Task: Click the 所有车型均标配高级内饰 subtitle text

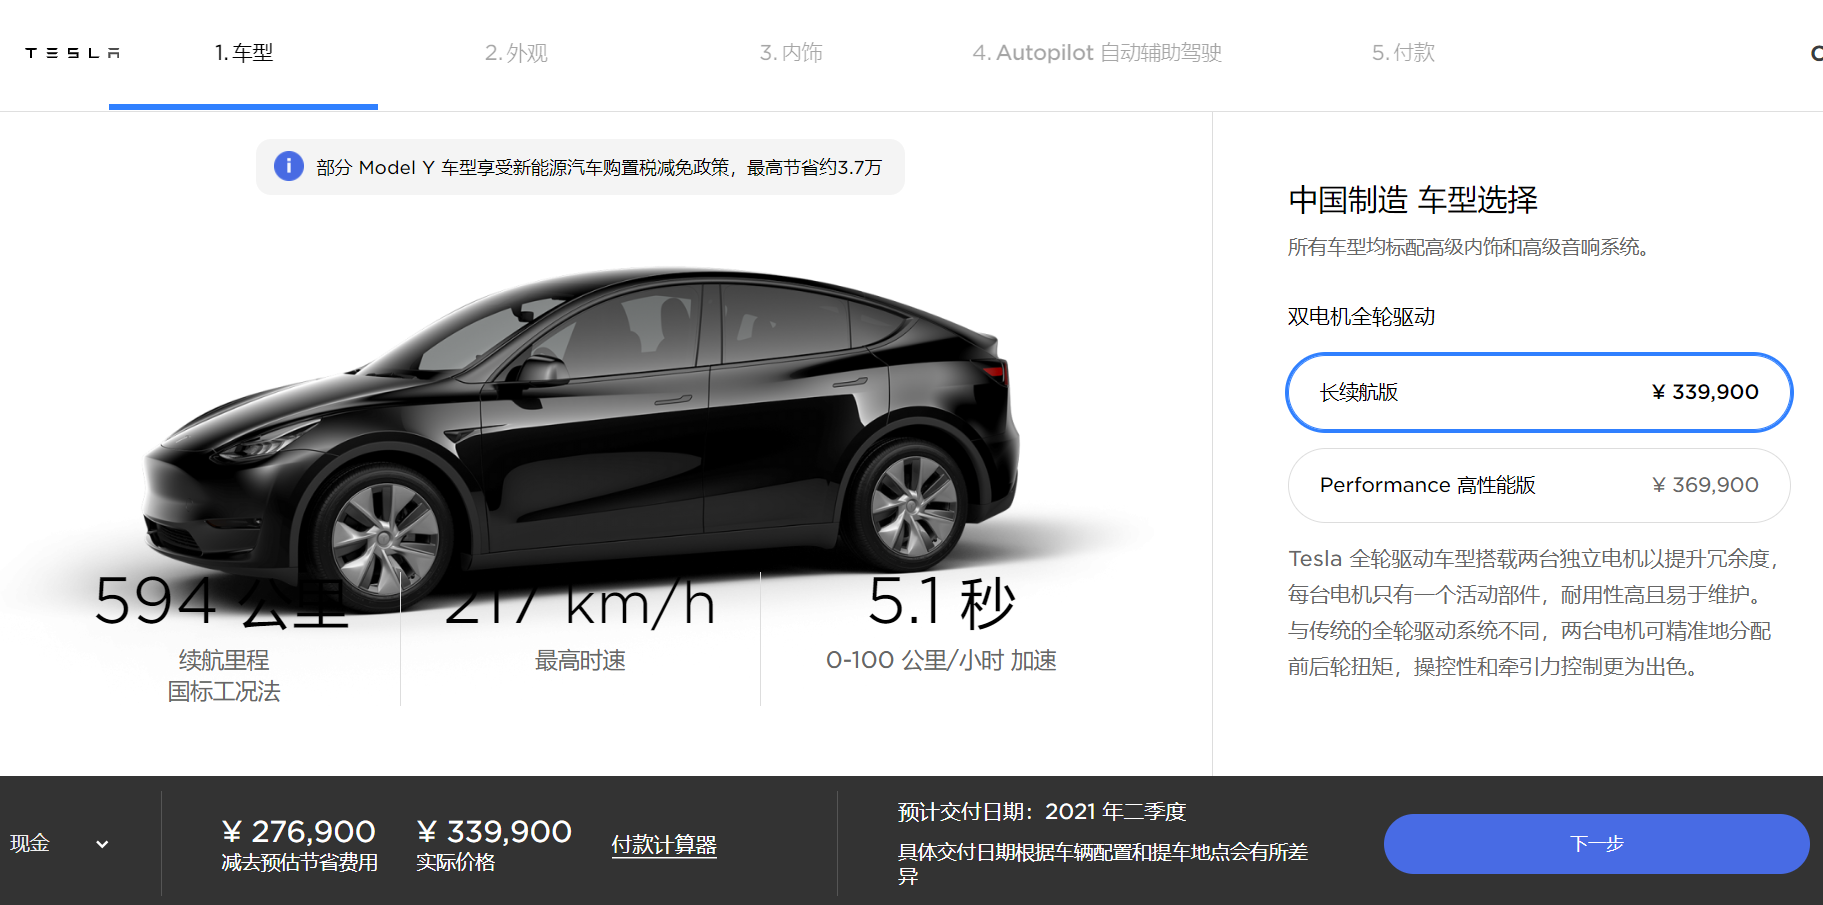Action: (x=1468, y=247)
